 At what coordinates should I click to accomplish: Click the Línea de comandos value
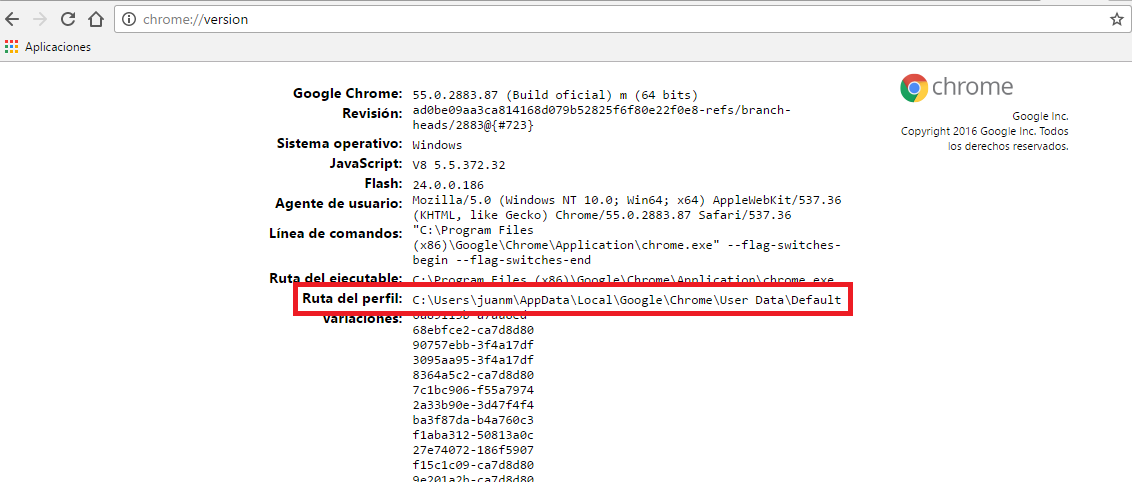click(627, 245)
